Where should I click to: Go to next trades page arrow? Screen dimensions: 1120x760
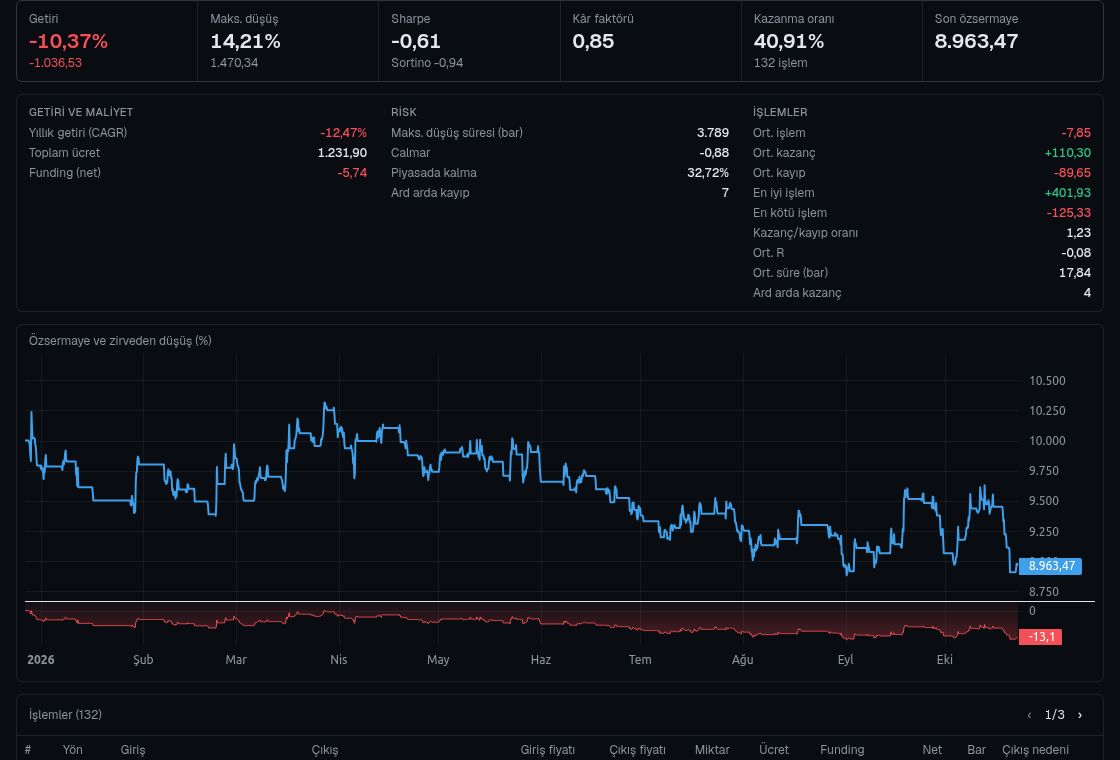[x=1079, y=715]
